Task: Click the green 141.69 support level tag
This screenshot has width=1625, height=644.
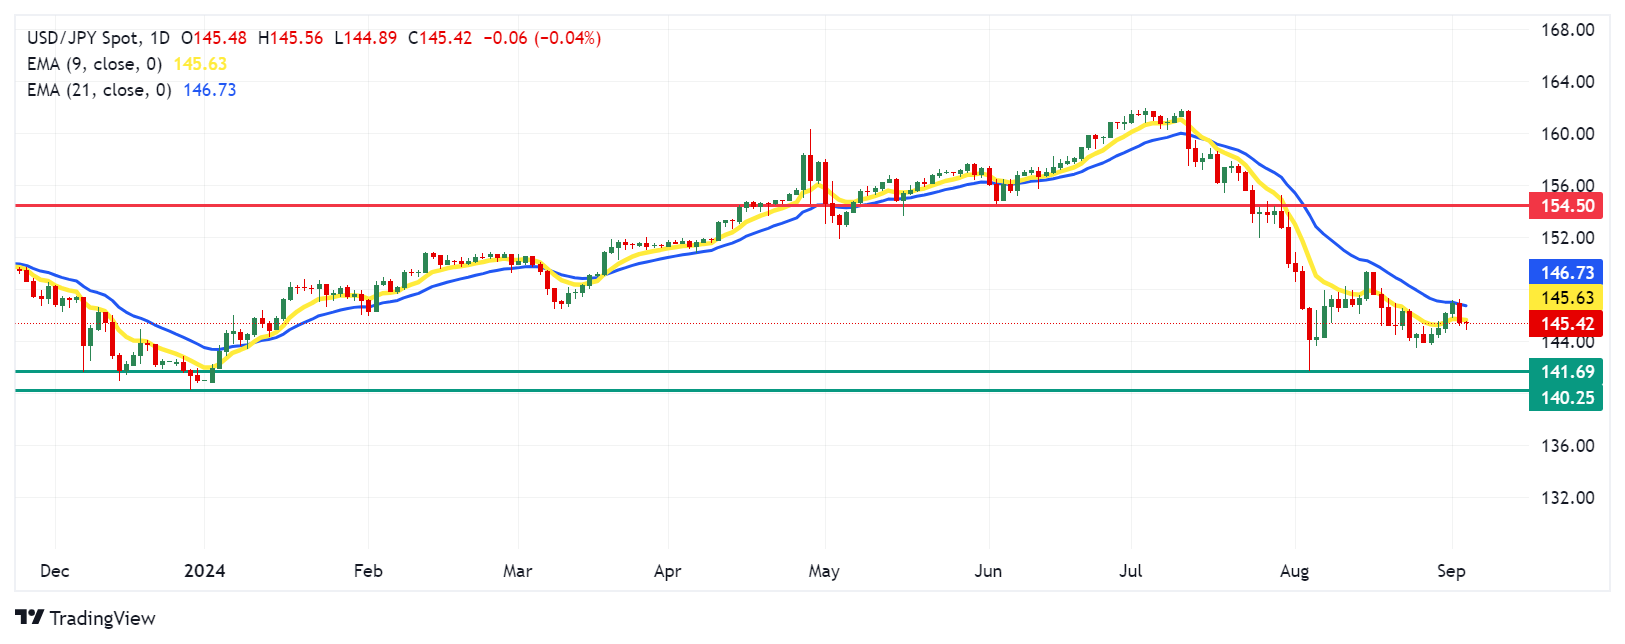Action: (1566, 372)
